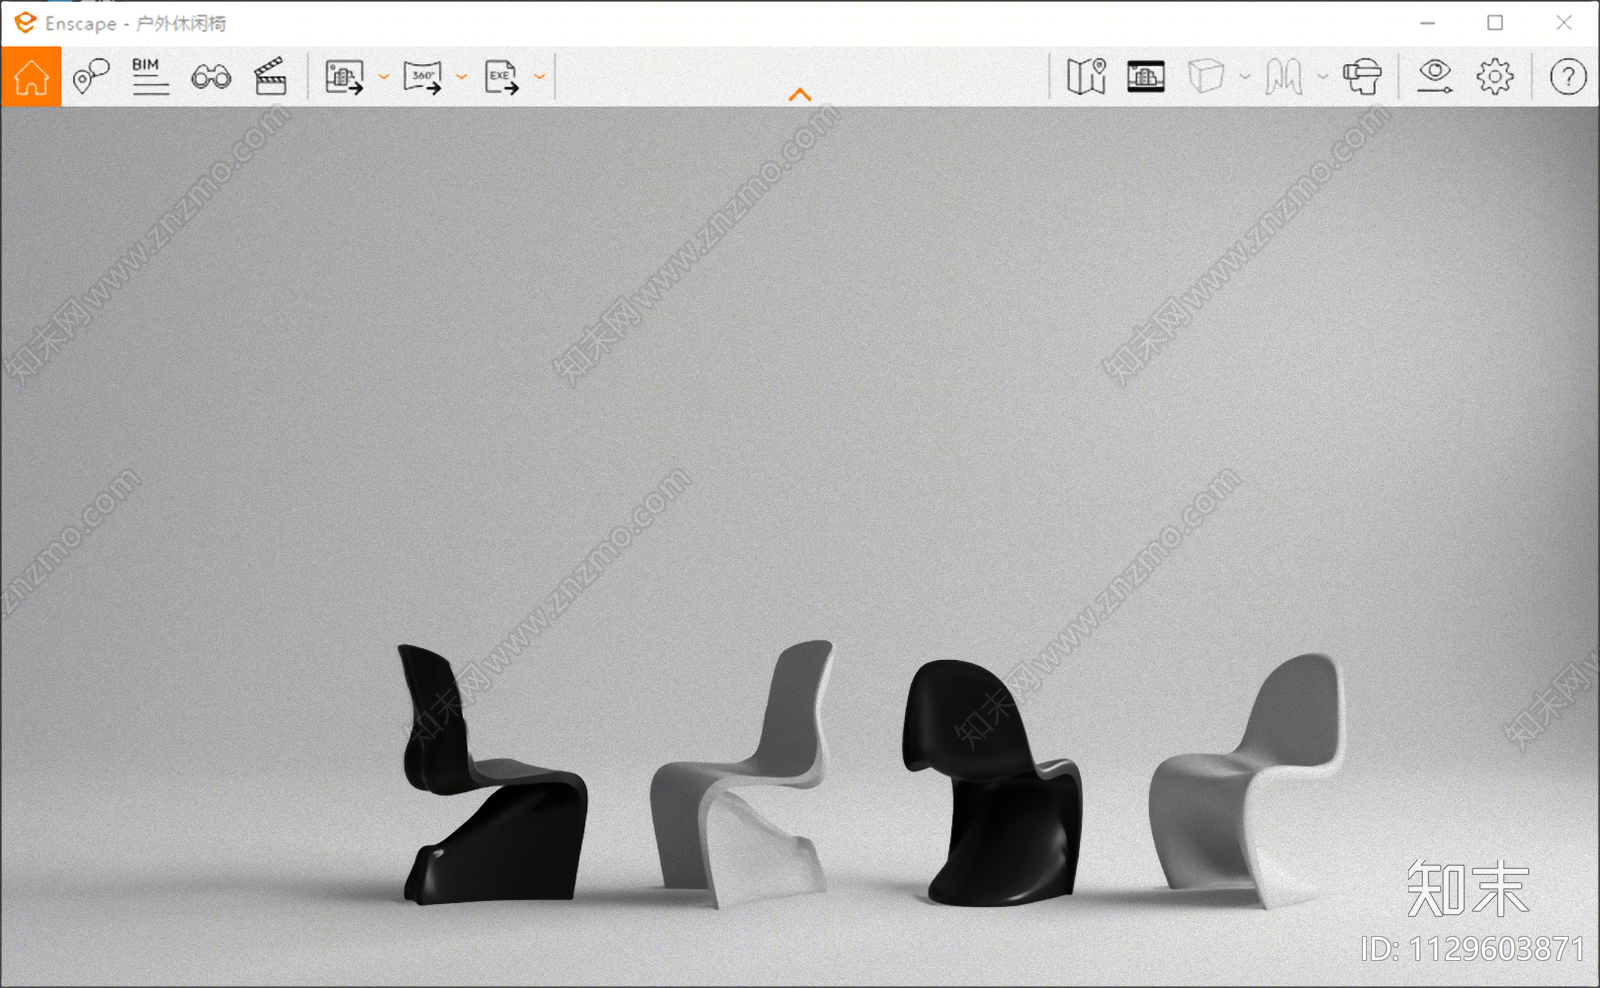Open General Settings gear icon

[1495, 76]
